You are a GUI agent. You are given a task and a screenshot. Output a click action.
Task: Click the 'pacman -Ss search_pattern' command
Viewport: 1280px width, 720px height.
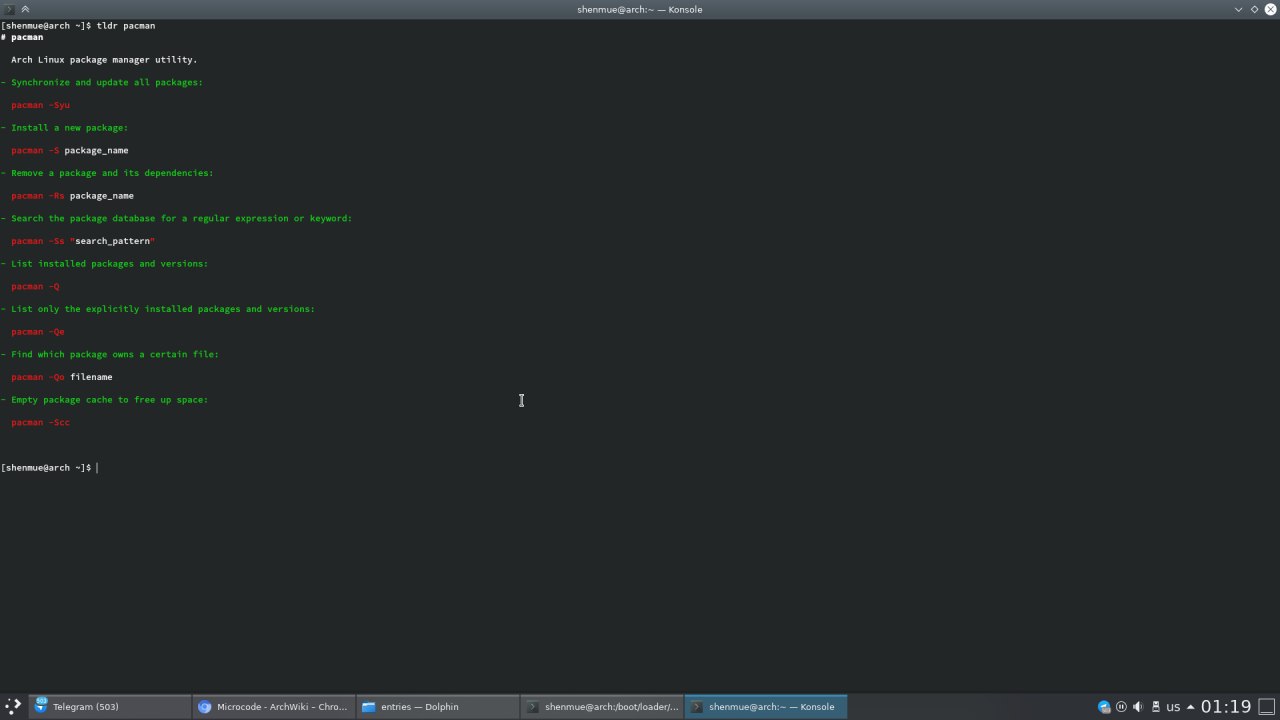(83, 241)
